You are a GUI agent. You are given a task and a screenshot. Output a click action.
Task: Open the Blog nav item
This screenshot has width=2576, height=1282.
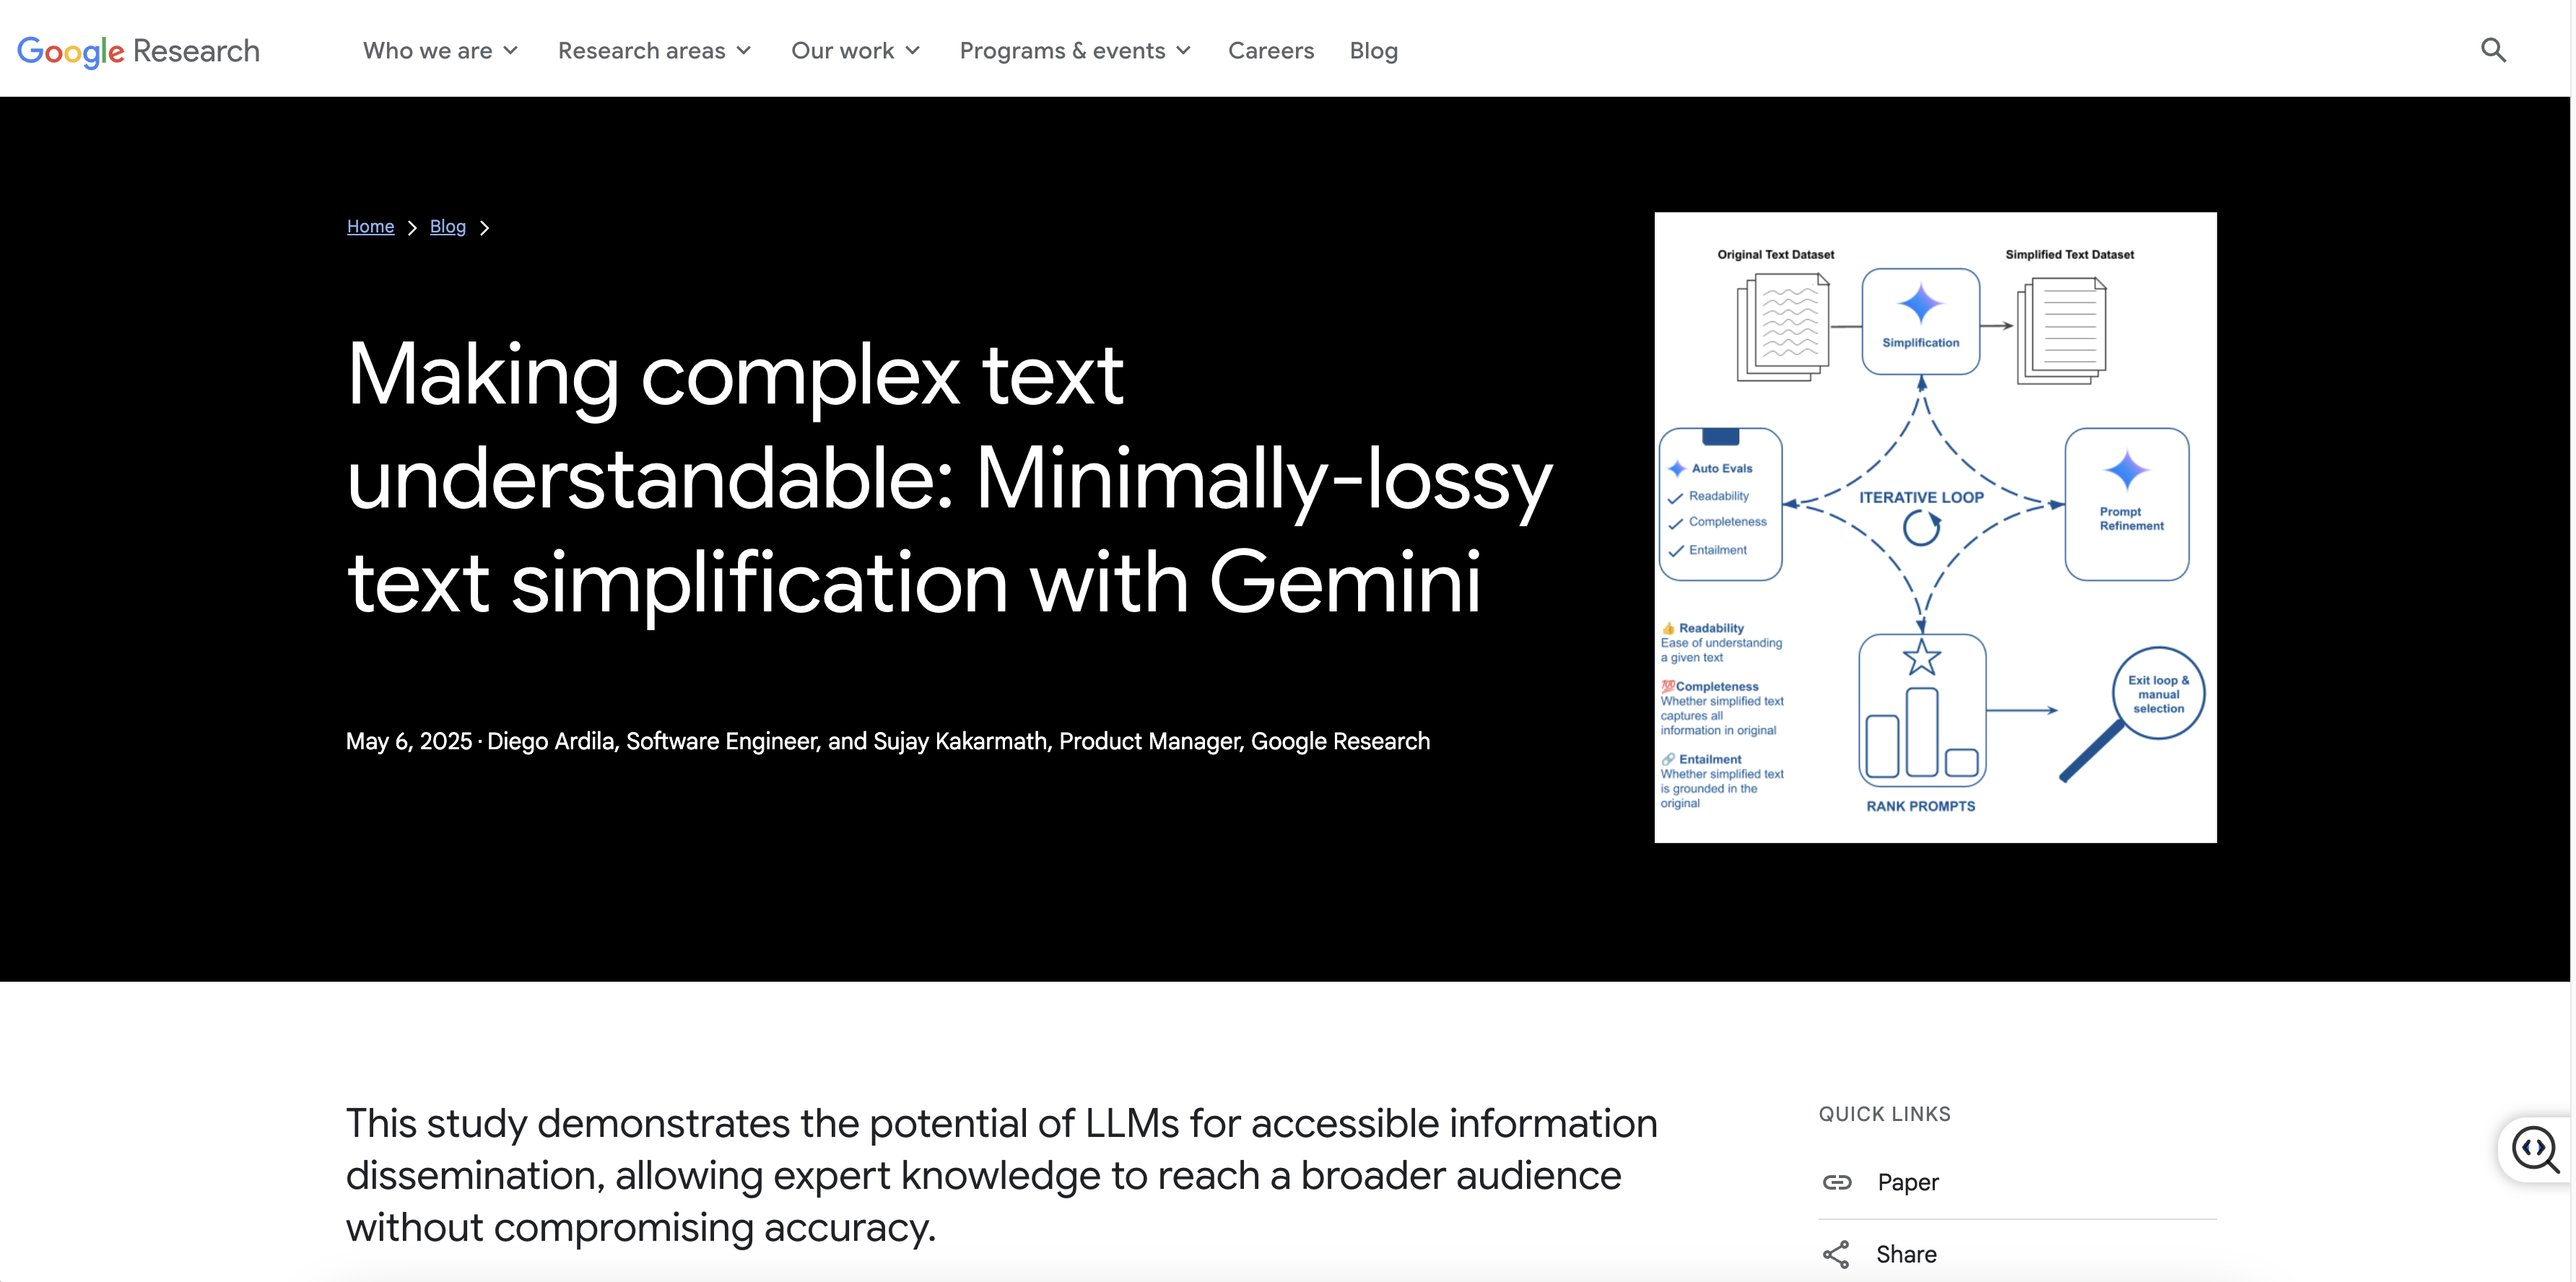1373,50
